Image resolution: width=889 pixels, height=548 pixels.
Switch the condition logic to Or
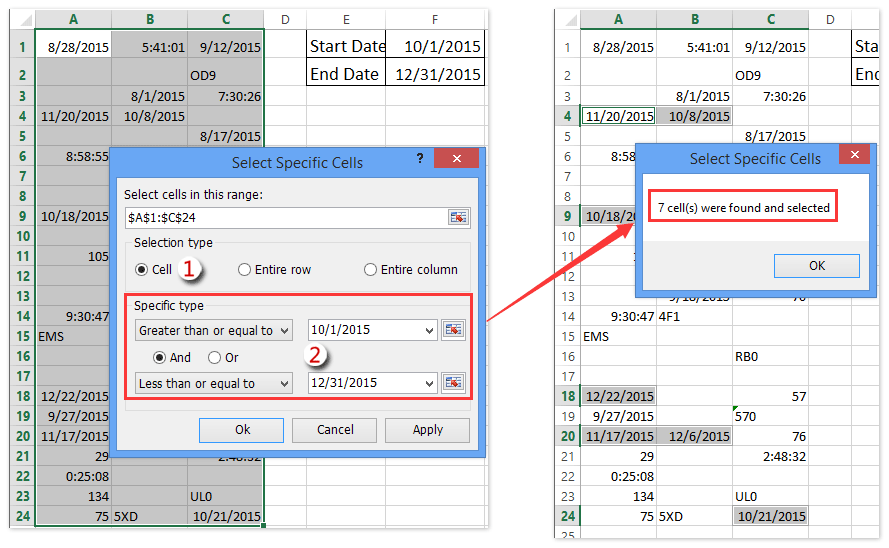click(214, 357)
